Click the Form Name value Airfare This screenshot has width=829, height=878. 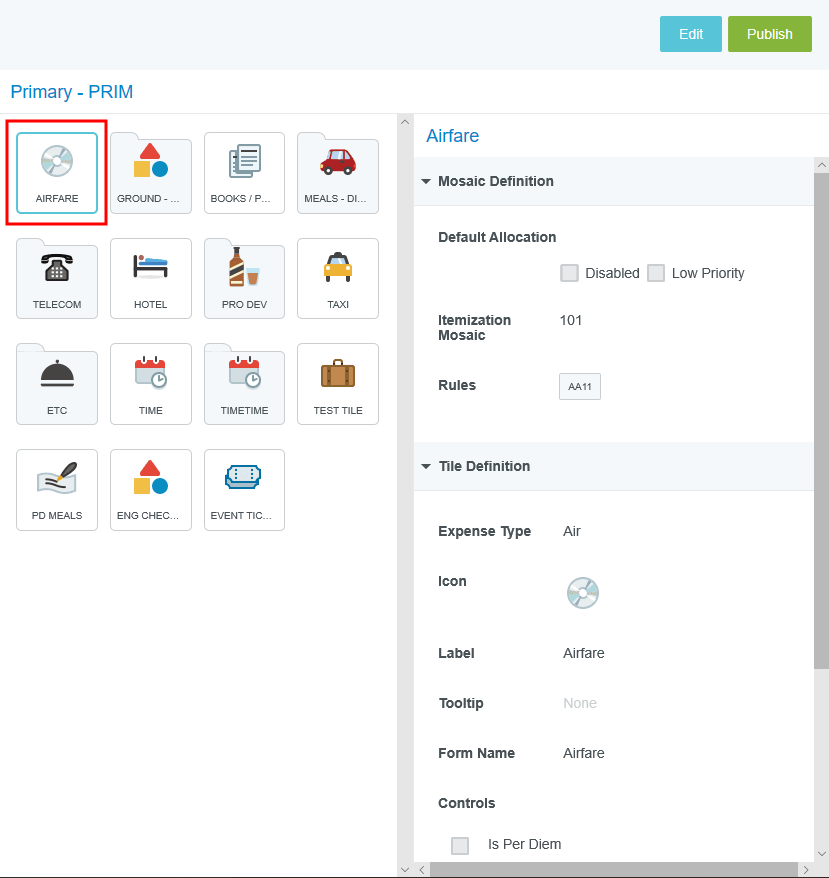coord(584,753)
